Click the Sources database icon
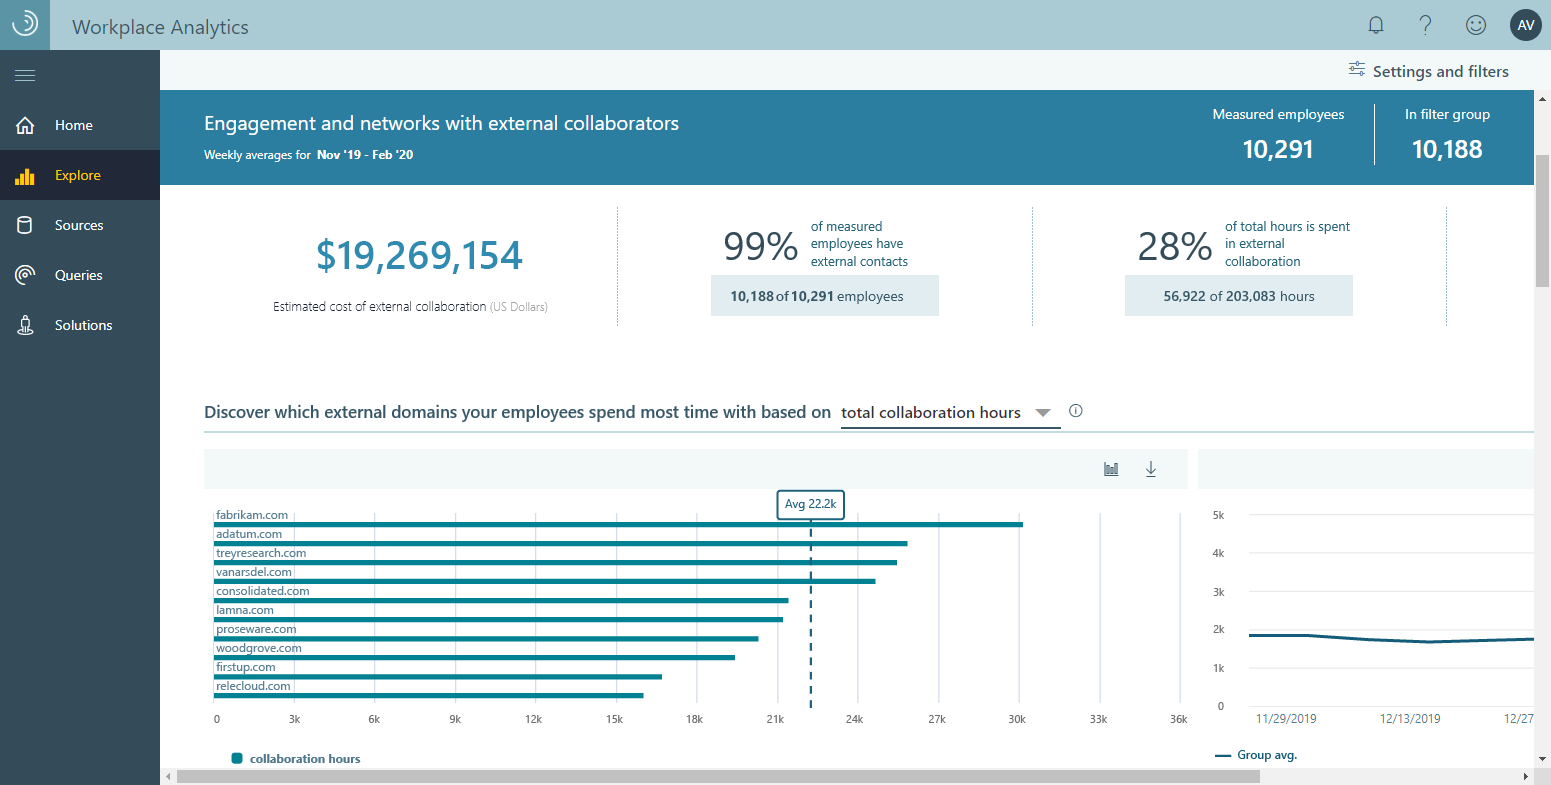Screen dimensions: 1551x785 pyautogui.click(x=25, y=225)
